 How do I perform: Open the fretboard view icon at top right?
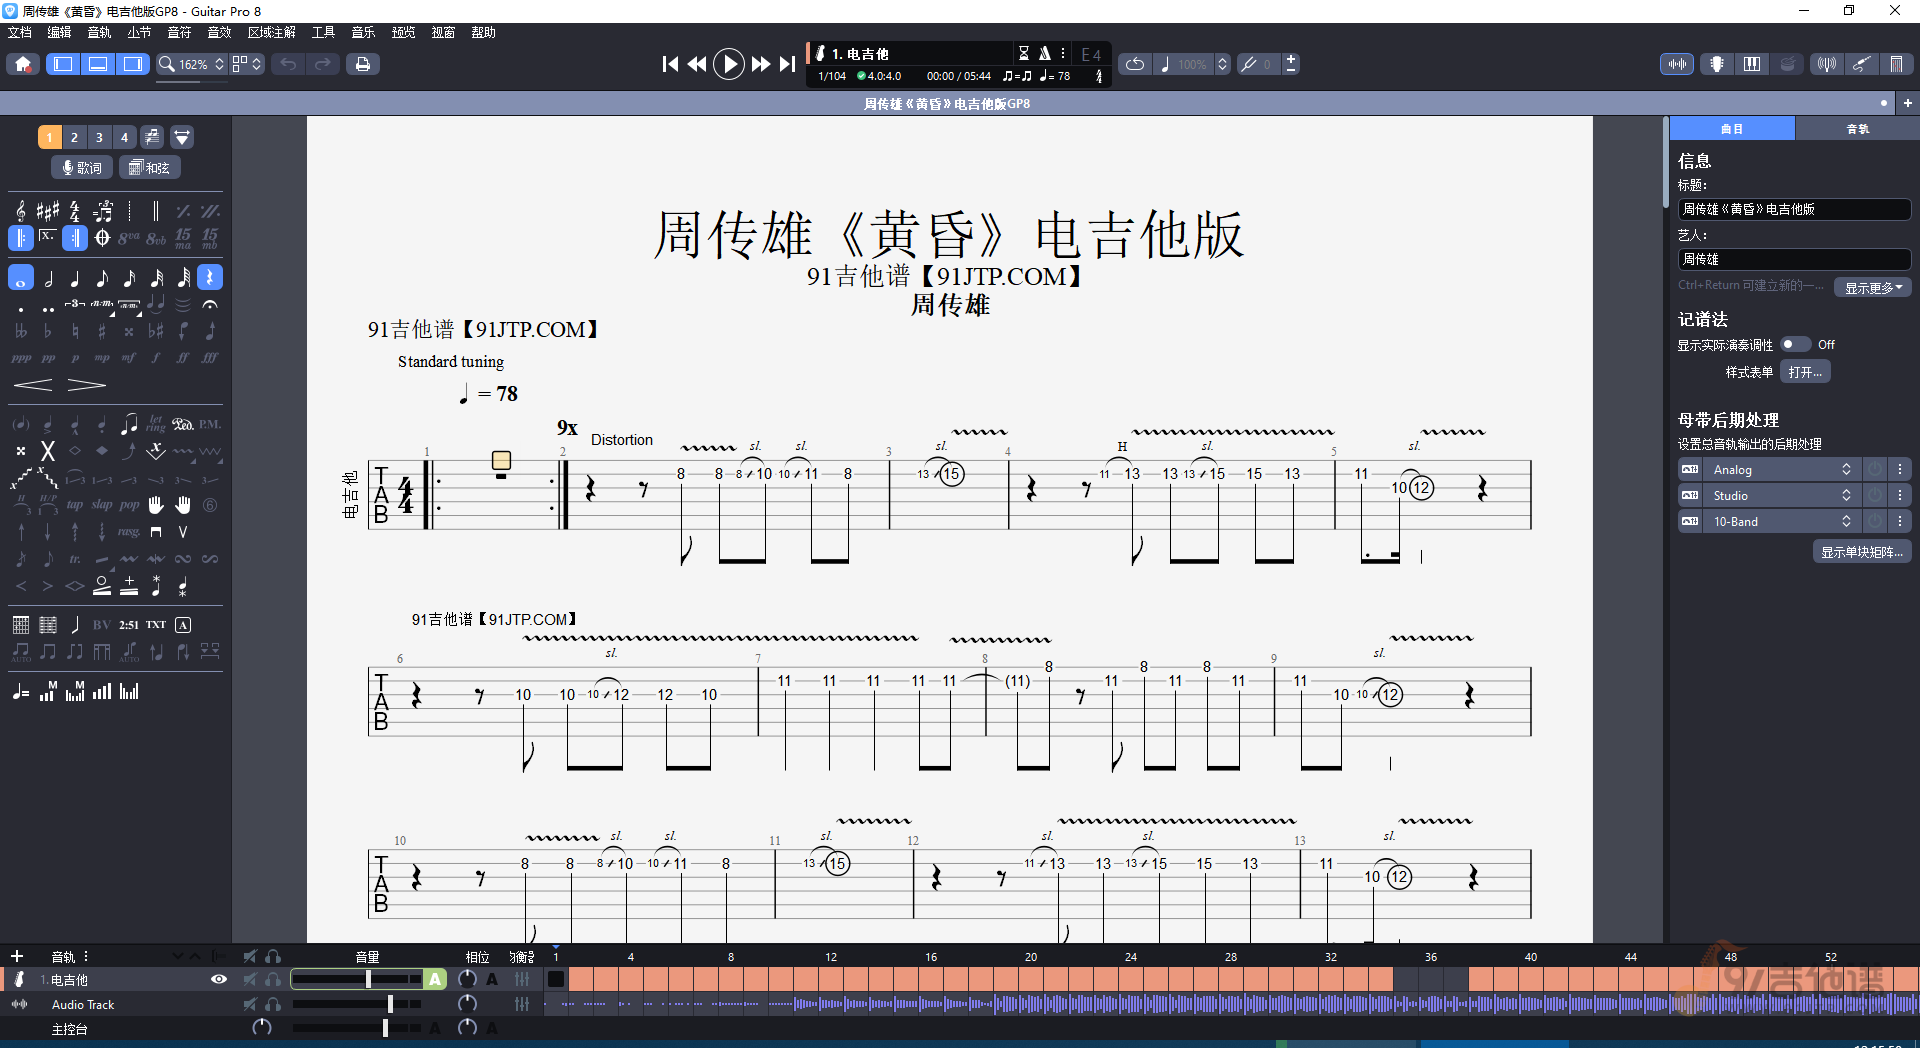1717,64
